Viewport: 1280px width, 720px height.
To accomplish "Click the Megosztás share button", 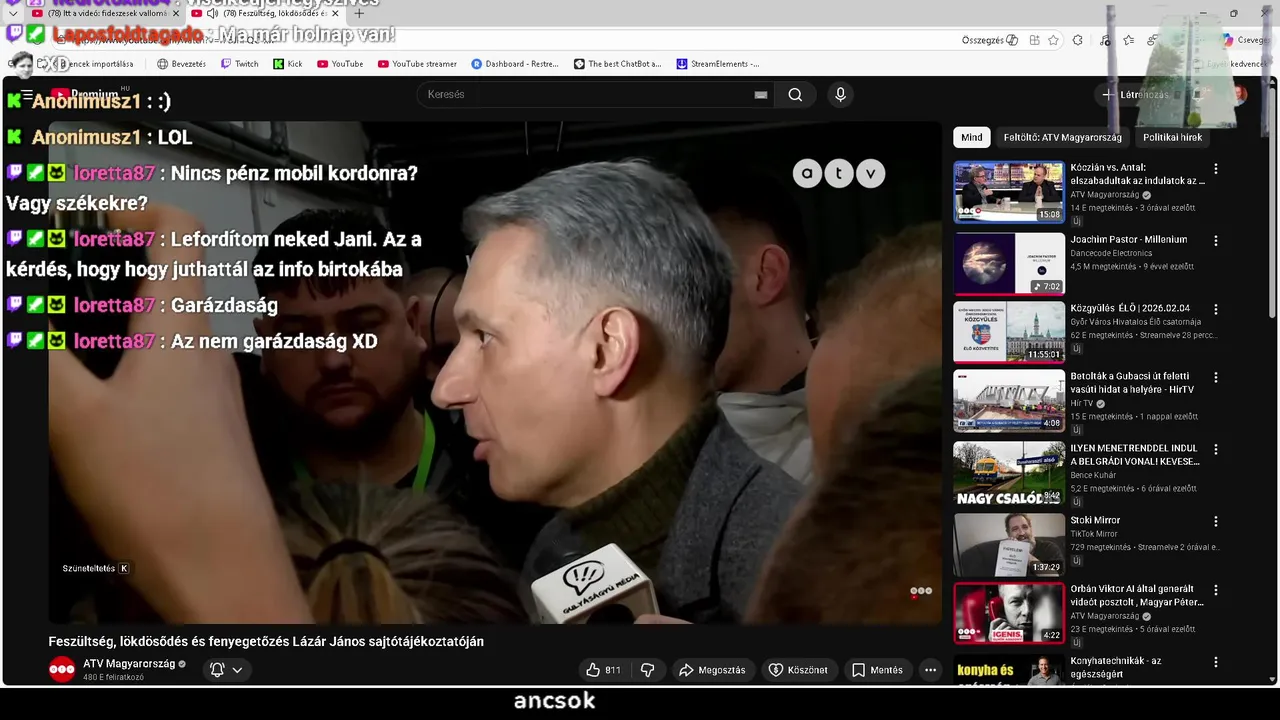I will 712,670.
